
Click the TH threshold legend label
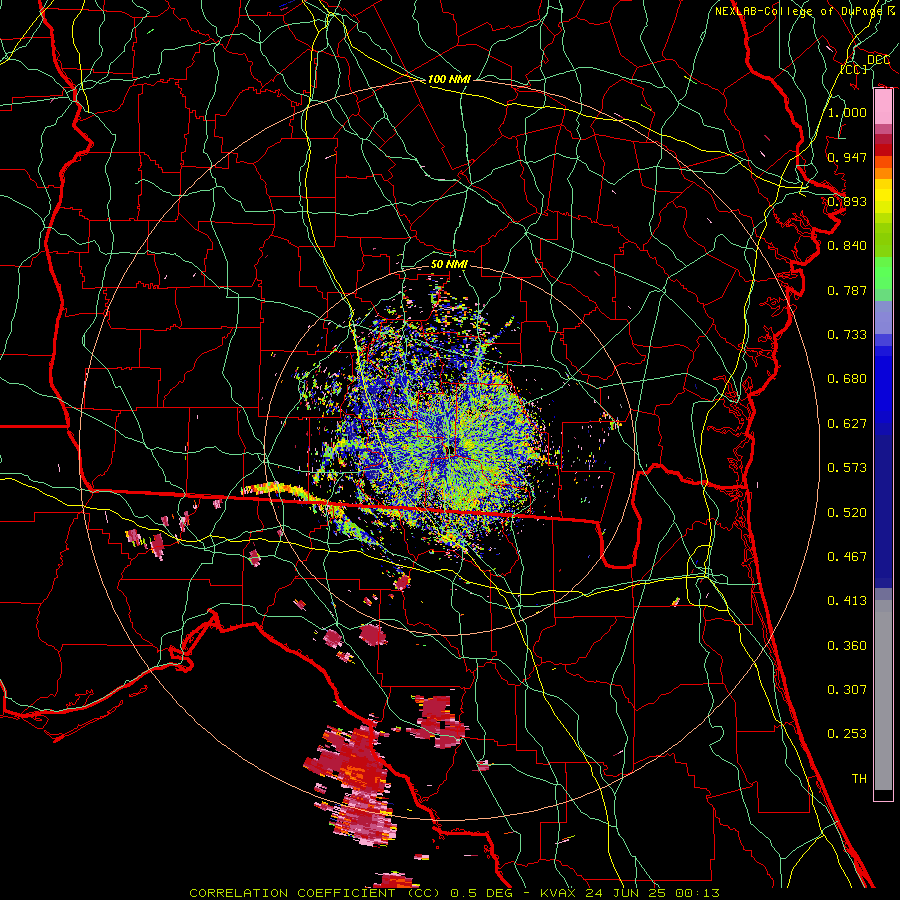pos(859,779)
